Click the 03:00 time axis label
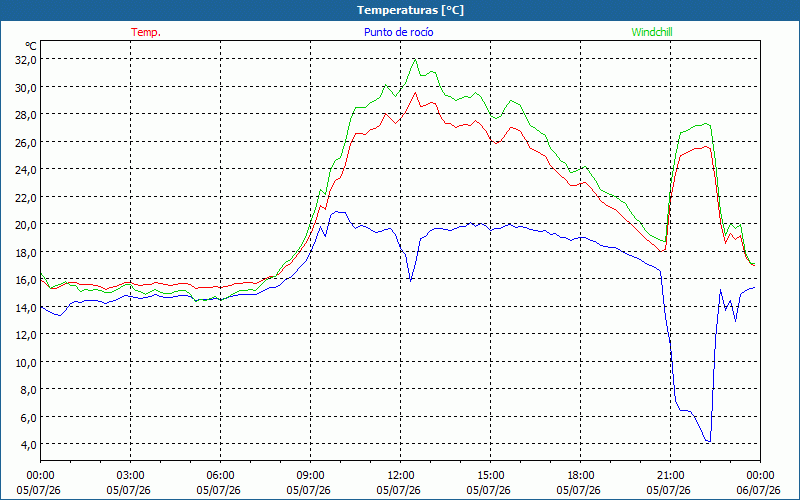The height and width of the screenshot is (500, 800). 131,476
